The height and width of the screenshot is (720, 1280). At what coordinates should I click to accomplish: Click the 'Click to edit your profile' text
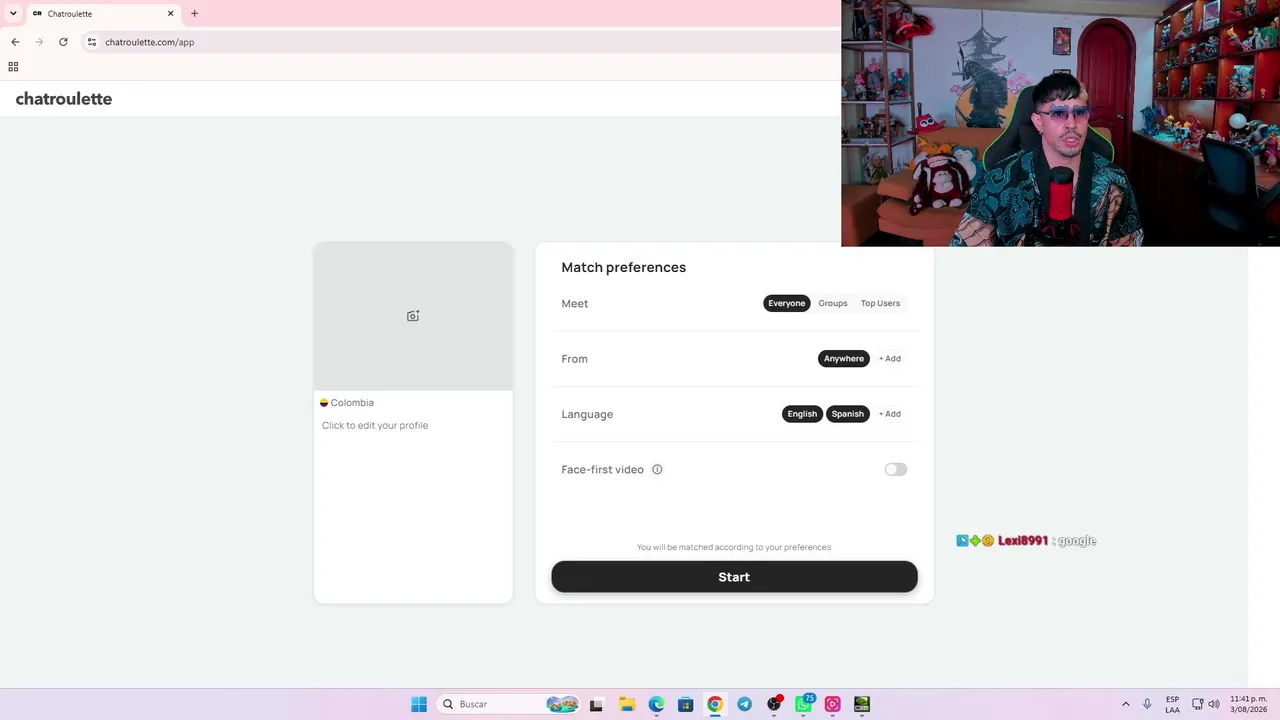coord(375,425)
